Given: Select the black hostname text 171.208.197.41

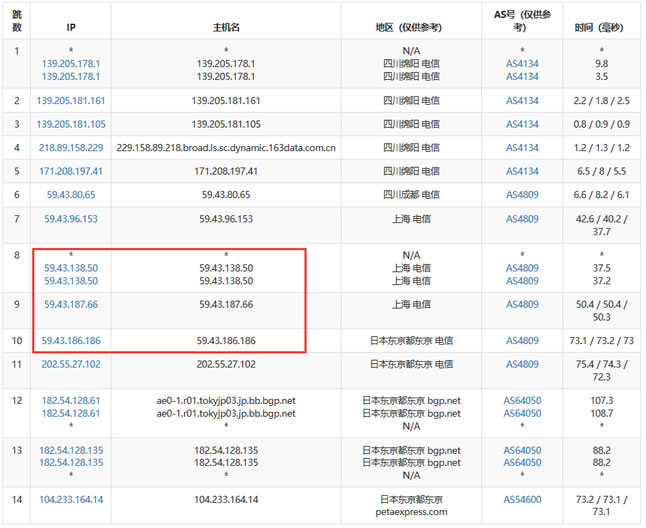Looking at the screenshot, I should pos(226,171).
